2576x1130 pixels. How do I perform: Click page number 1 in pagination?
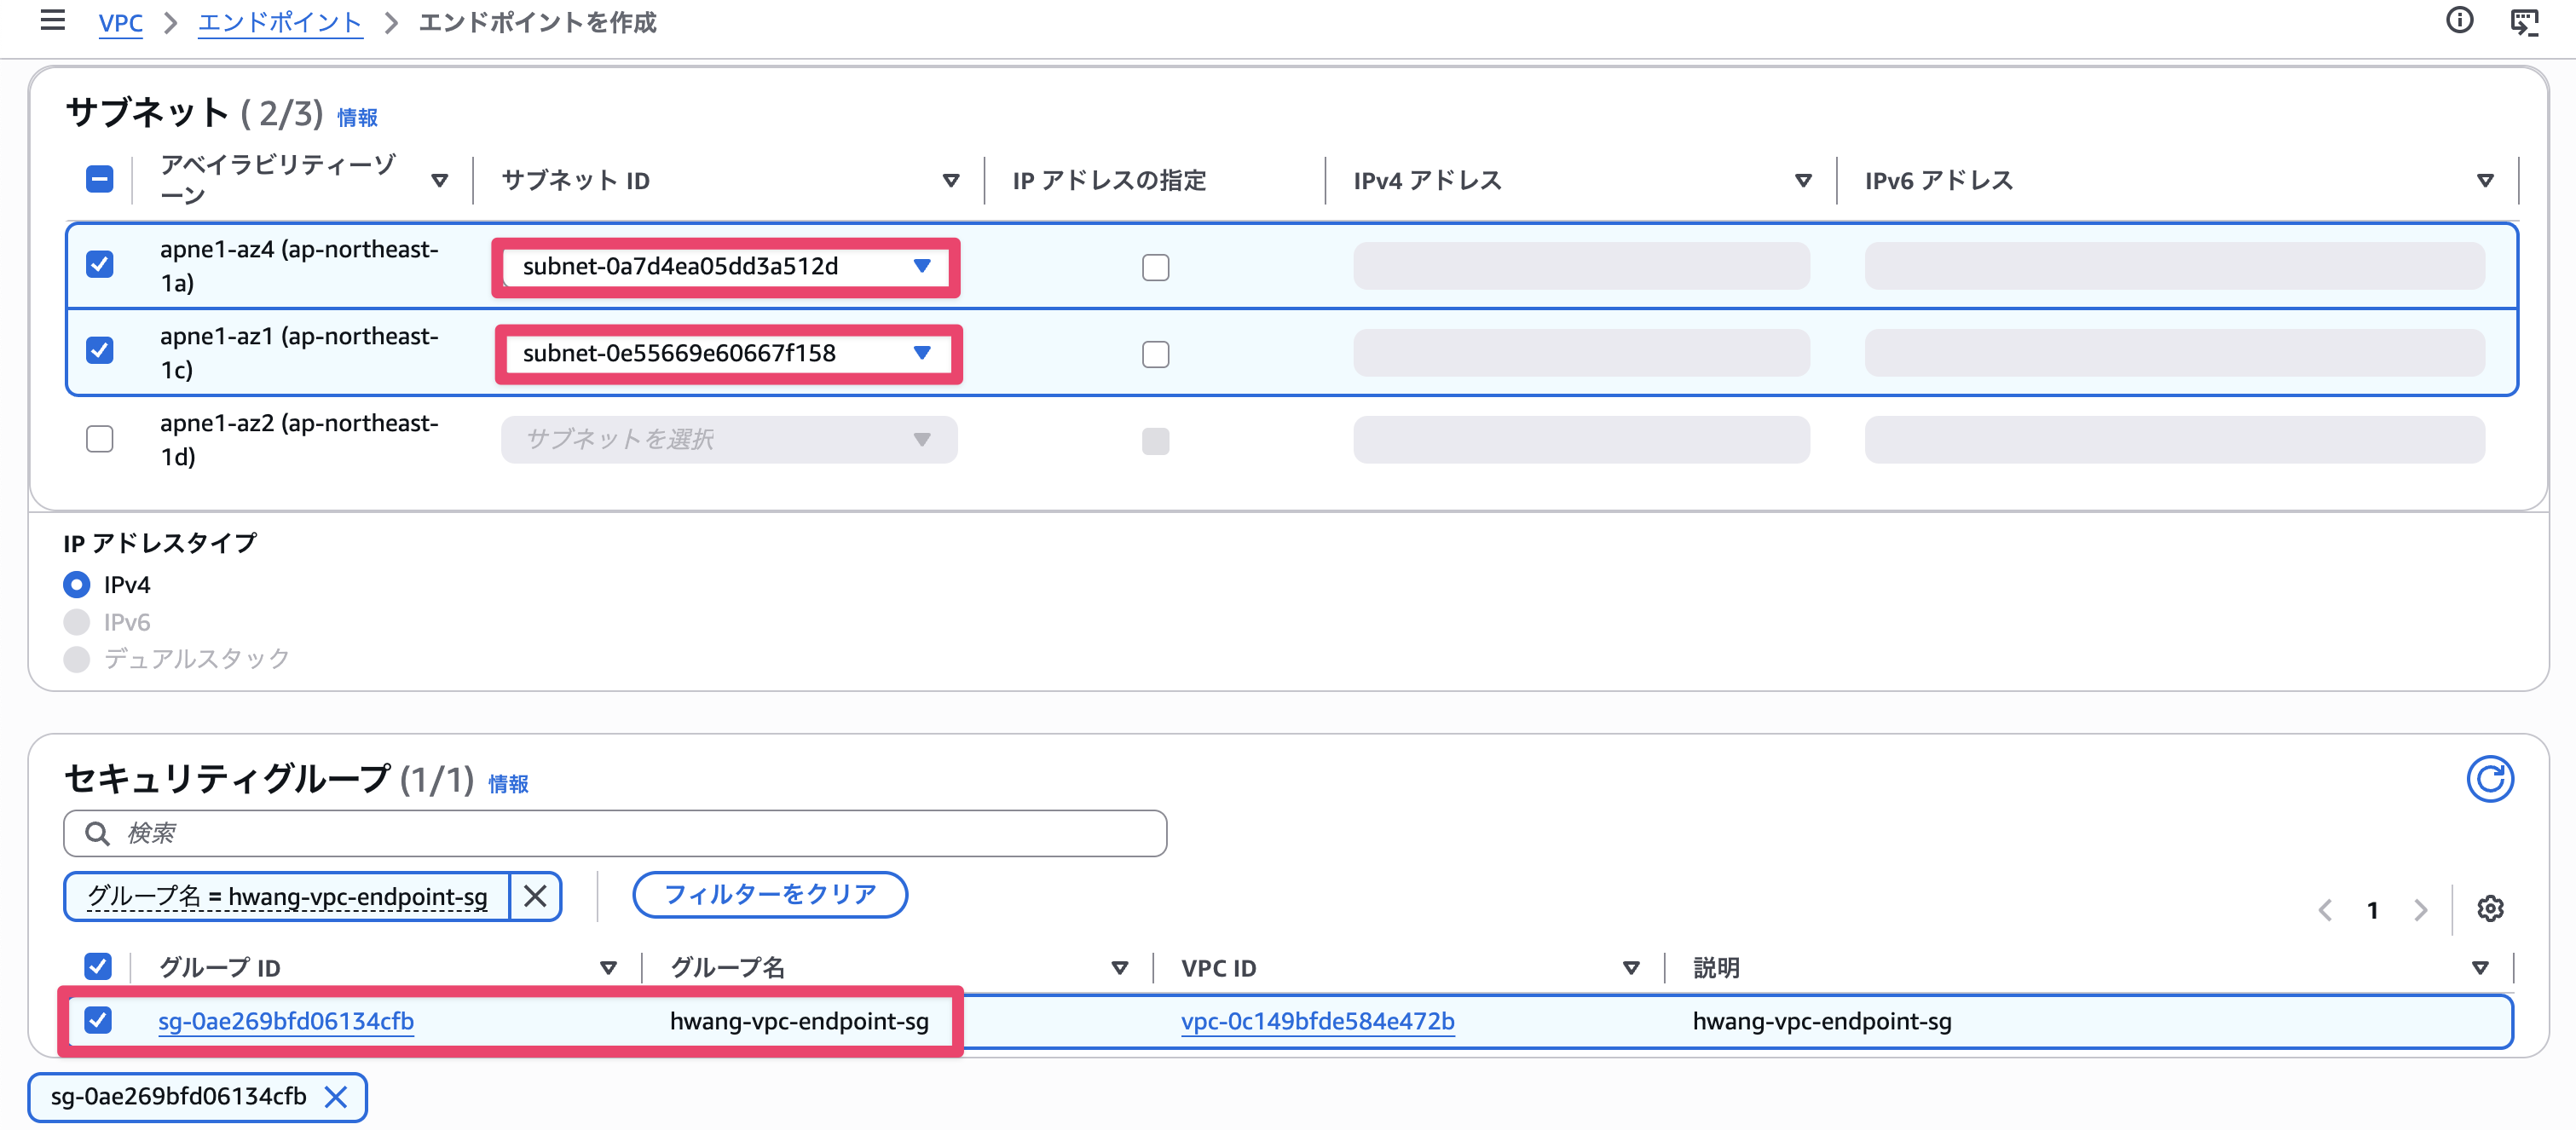[2372, 910]
